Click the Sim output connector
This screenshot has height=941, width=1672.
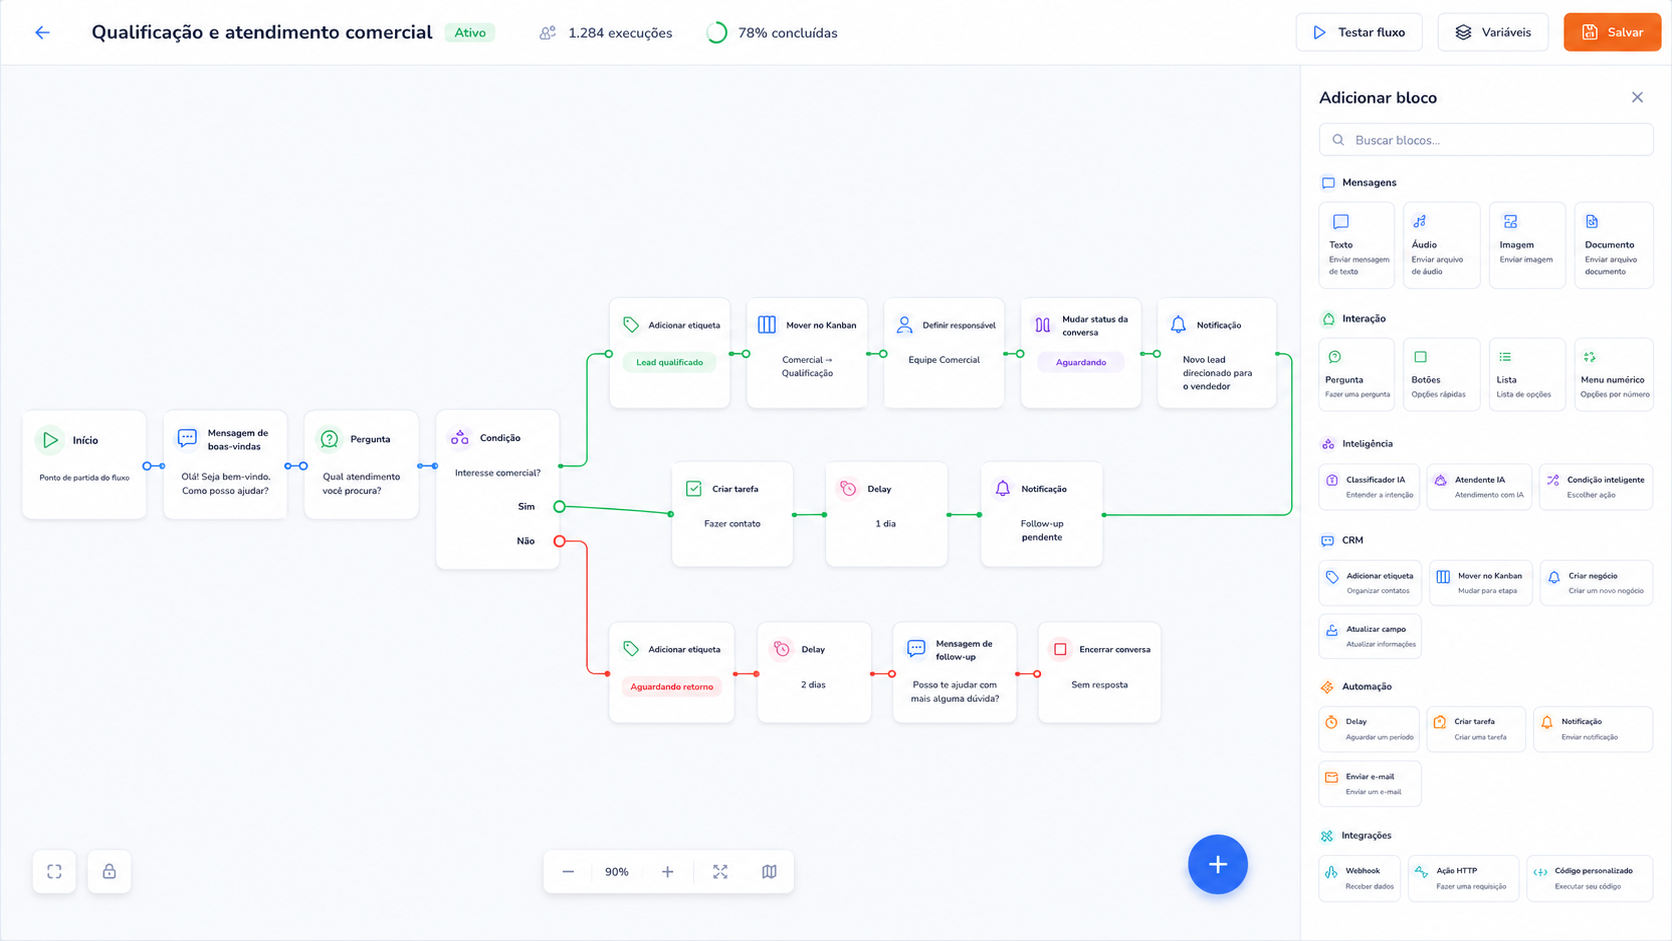point(559,507)
